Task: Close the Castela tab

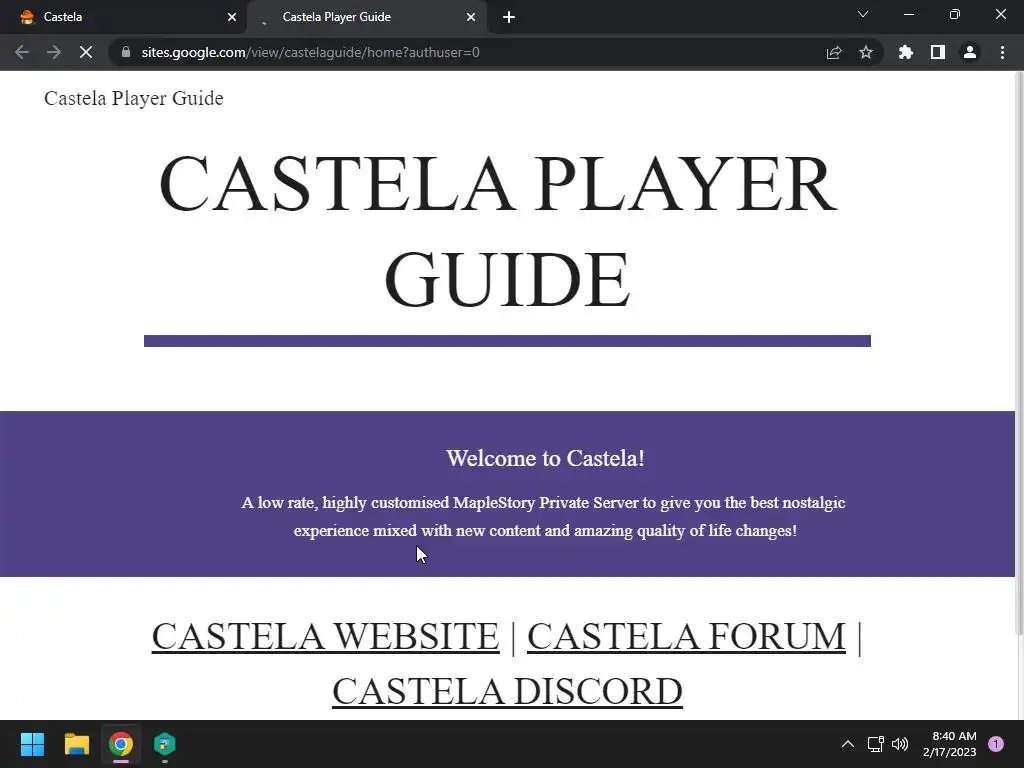Action: pos(232,17)
